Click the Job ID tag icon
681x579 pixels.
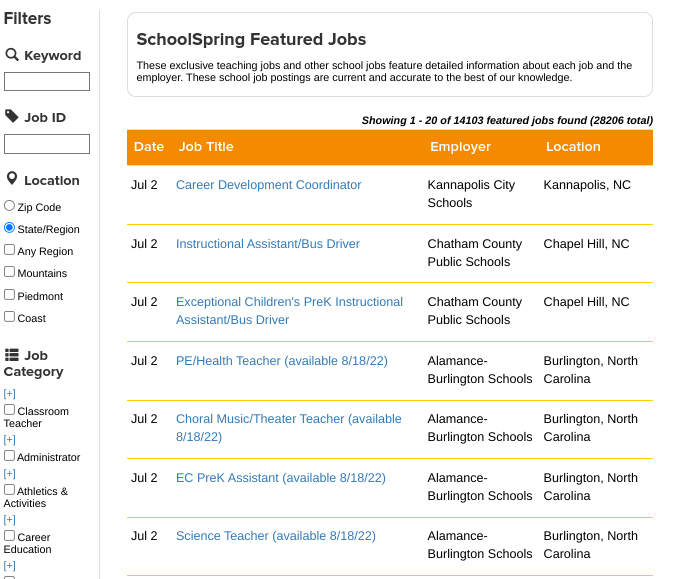[x=12, y=117]
